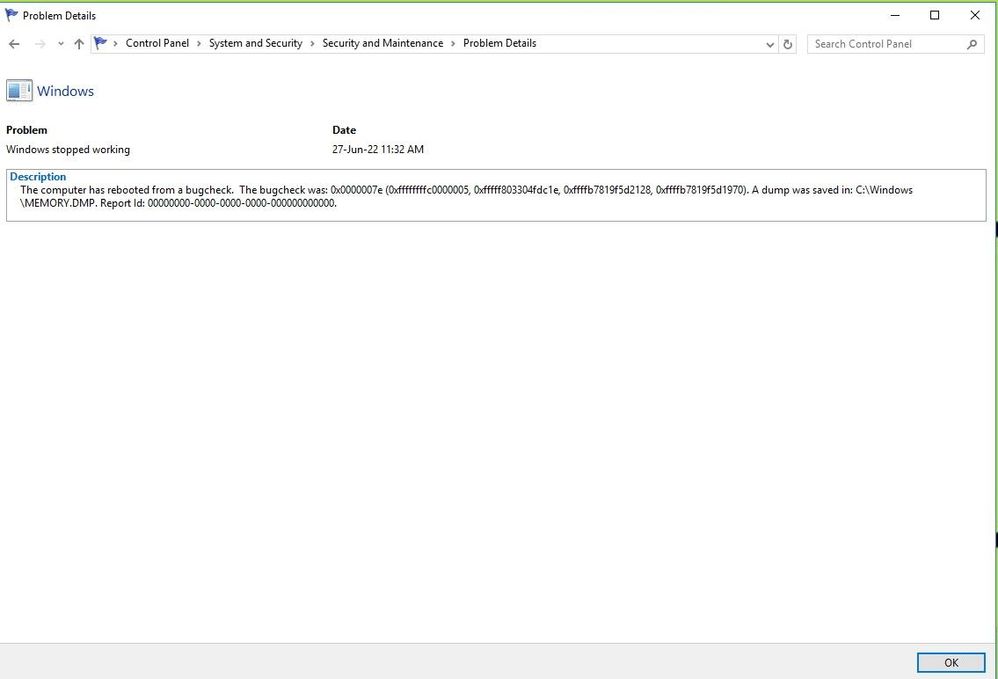
Task: Click the Forward navigation arrow
Action: pyautogui.click(x=39, y=44)
